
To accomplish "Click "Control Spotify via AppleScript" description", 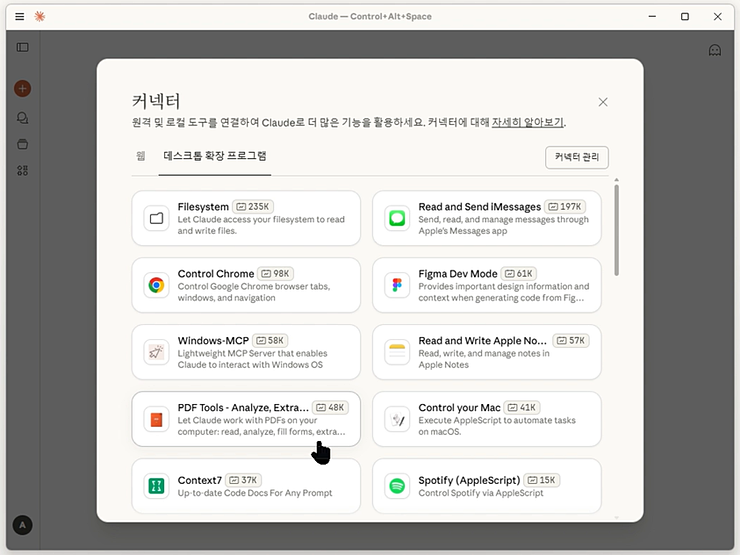I will 481,493.
